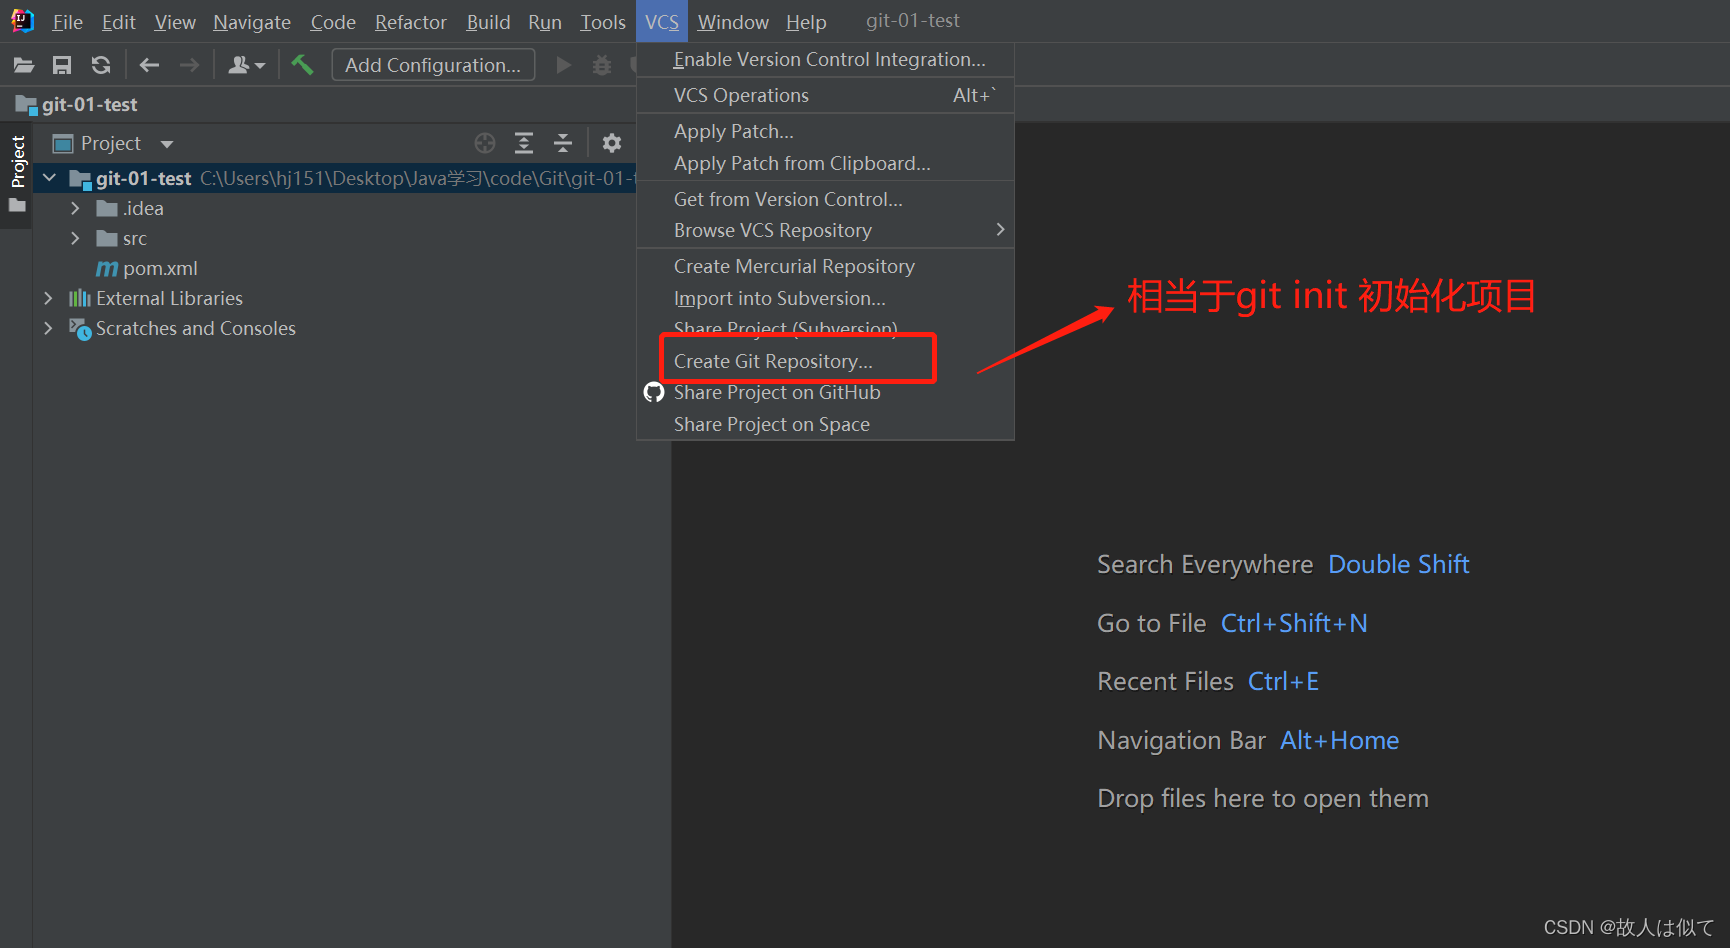Open the Window menu
The width and height of the screenshot is (1730, 948).
(733, 22)
